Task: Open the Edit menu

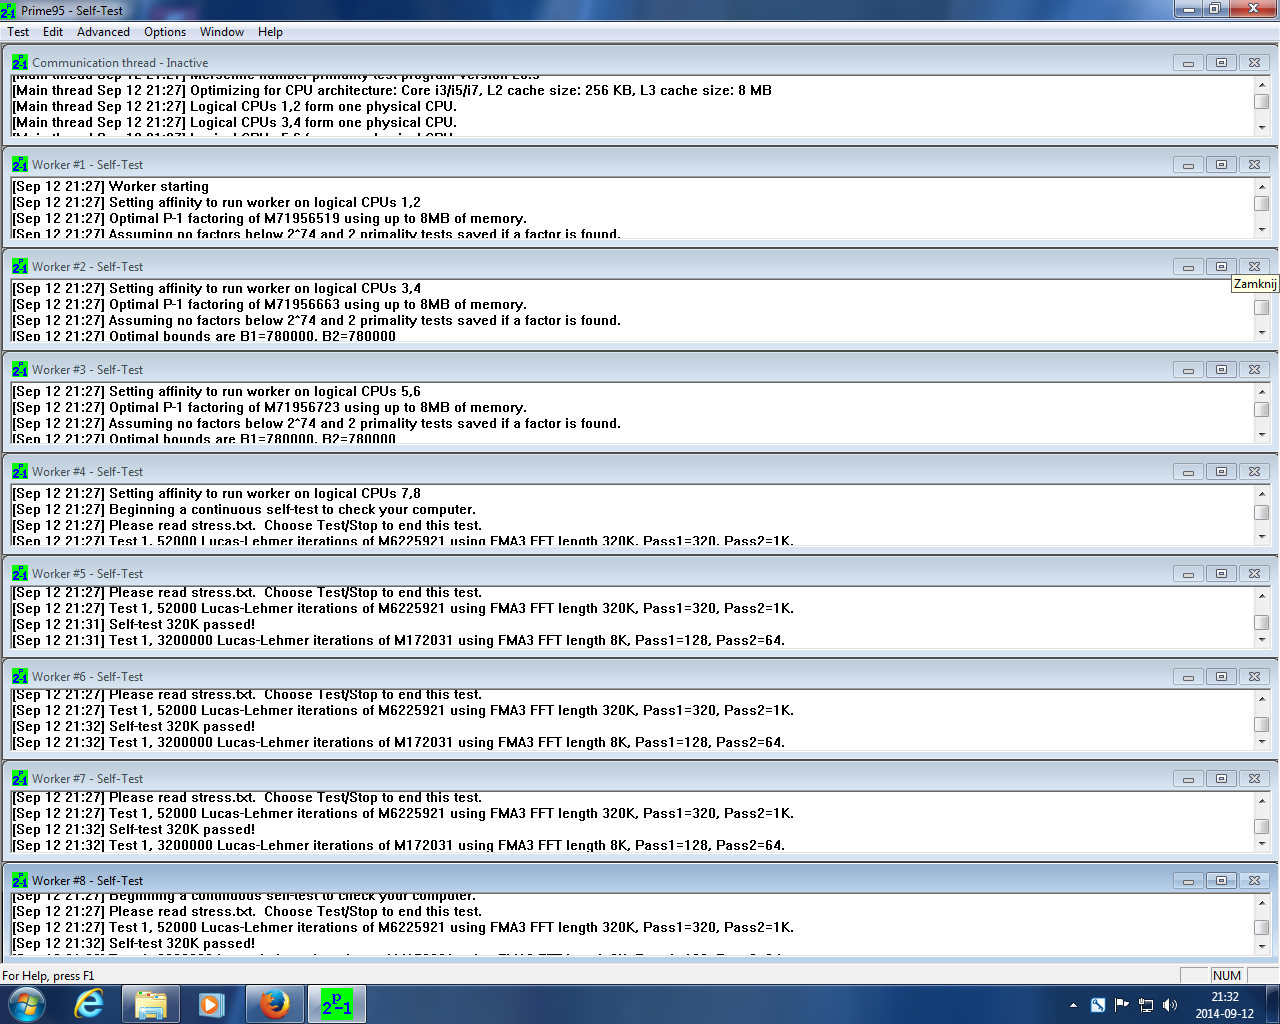Action: pyautogui.click(x=53, y=32)
